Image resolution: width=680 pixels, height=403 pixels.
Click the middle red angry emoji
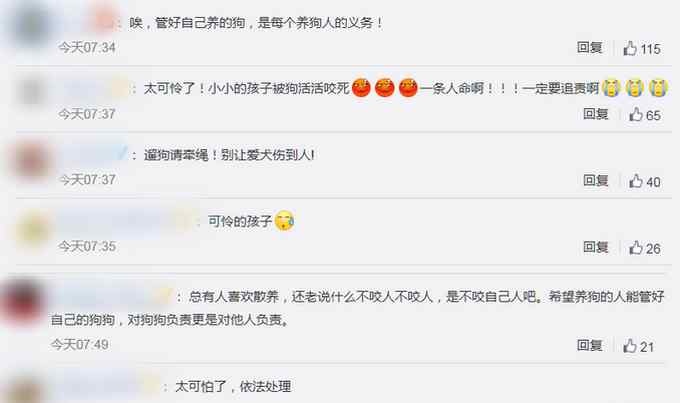pyautogui.click(x=384, y=88)
